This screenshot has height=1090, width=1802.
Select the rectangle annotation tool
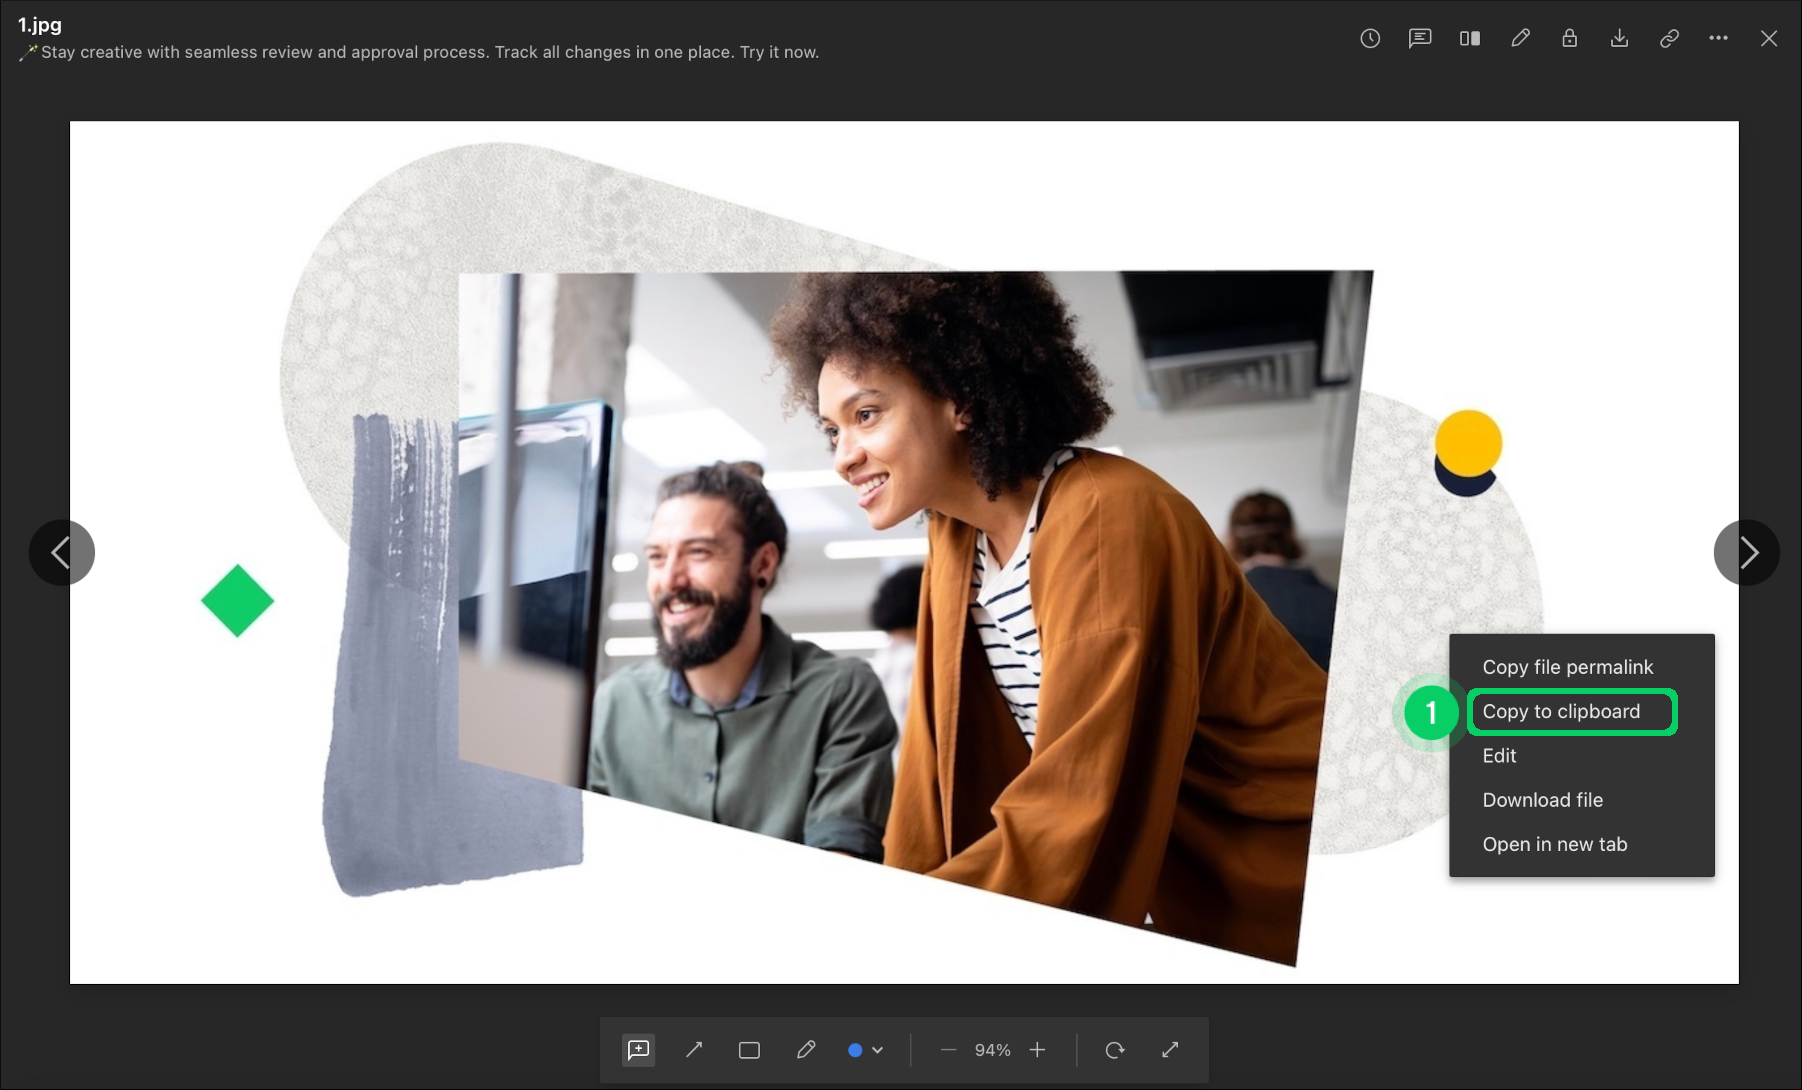point(749,1050)
